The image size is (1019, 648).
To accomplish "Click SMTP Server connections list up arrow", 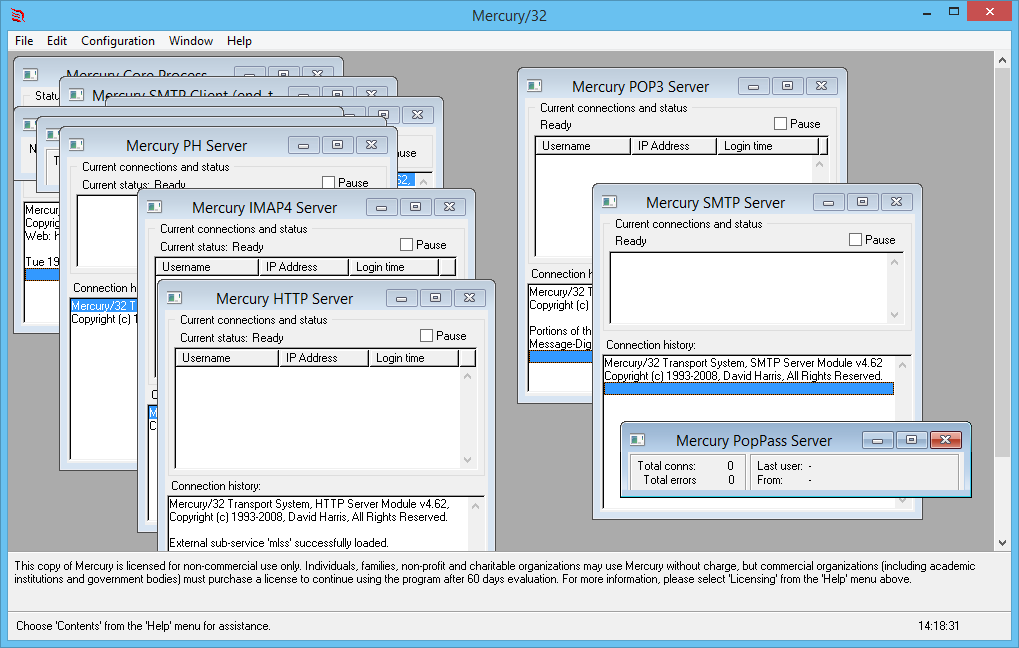I will 895,262.
